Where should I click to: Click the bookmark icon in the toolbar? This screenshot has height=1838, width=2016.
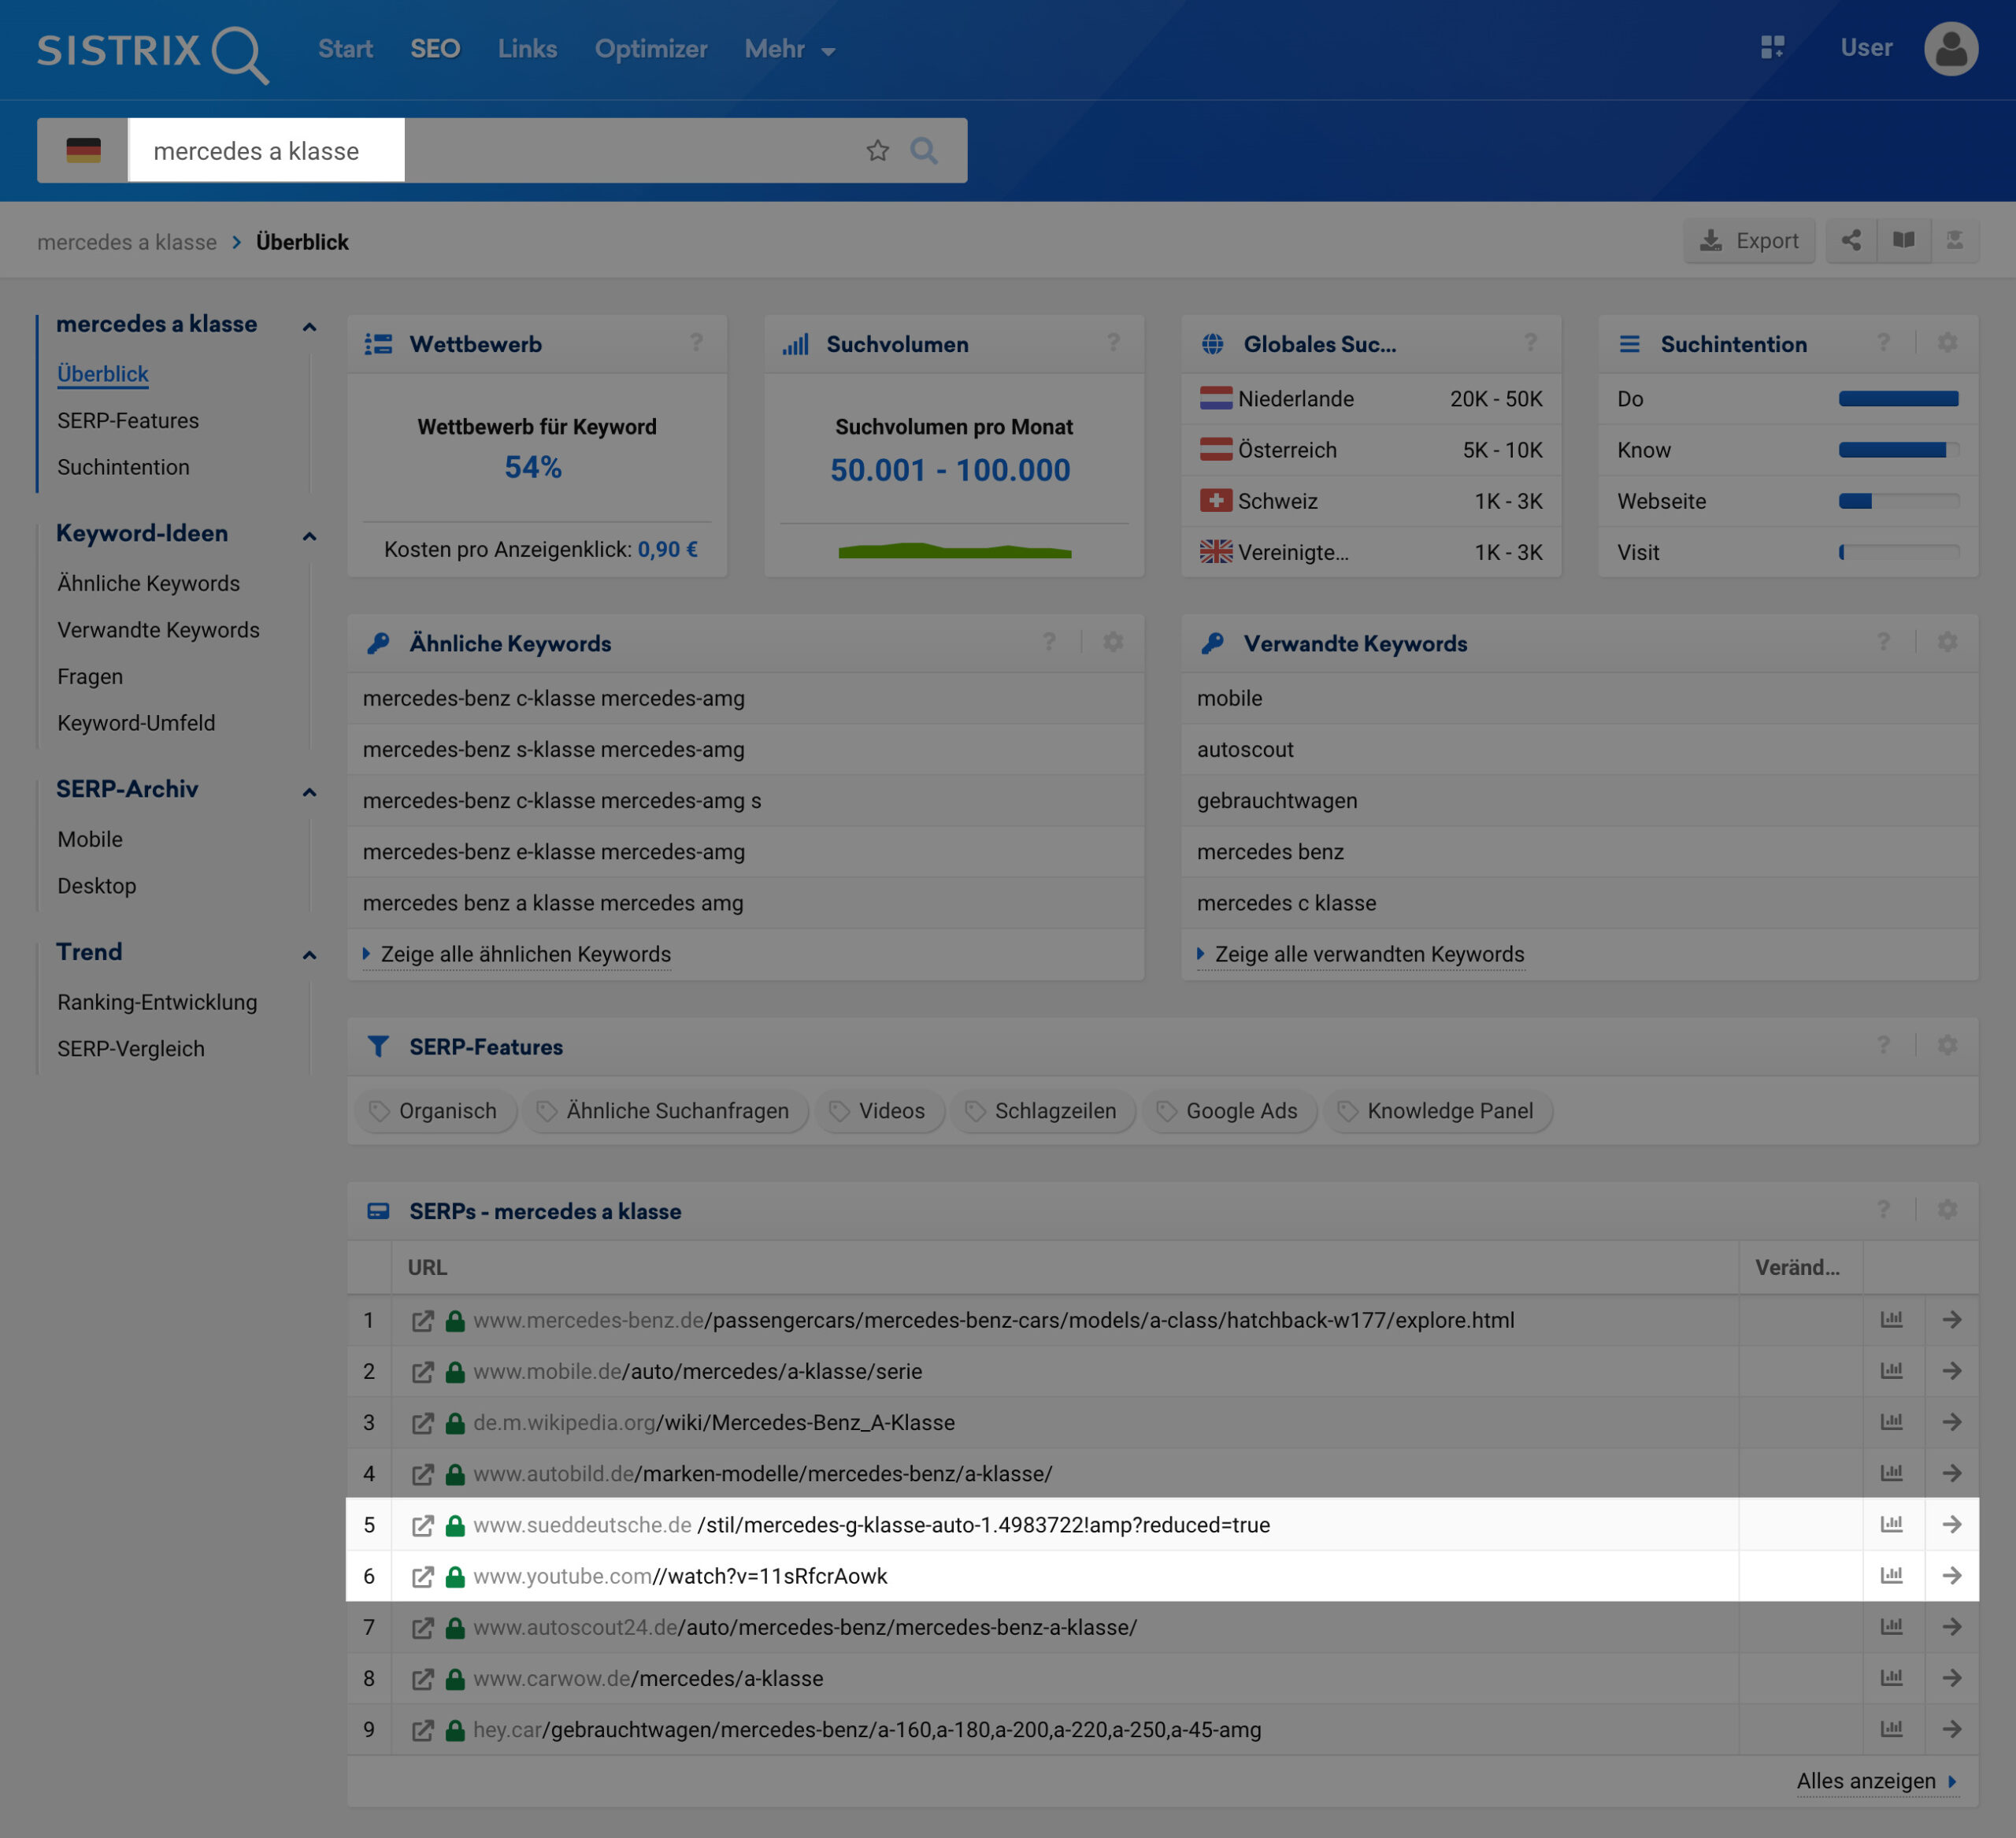point(1903,240)
